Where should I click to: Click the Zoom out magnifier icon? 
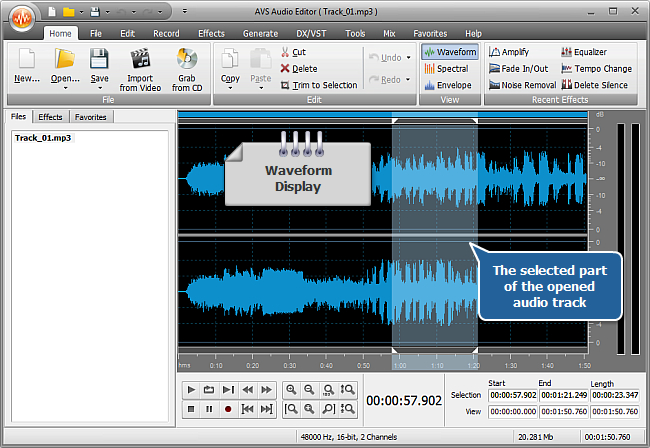(x=309, y=390)
